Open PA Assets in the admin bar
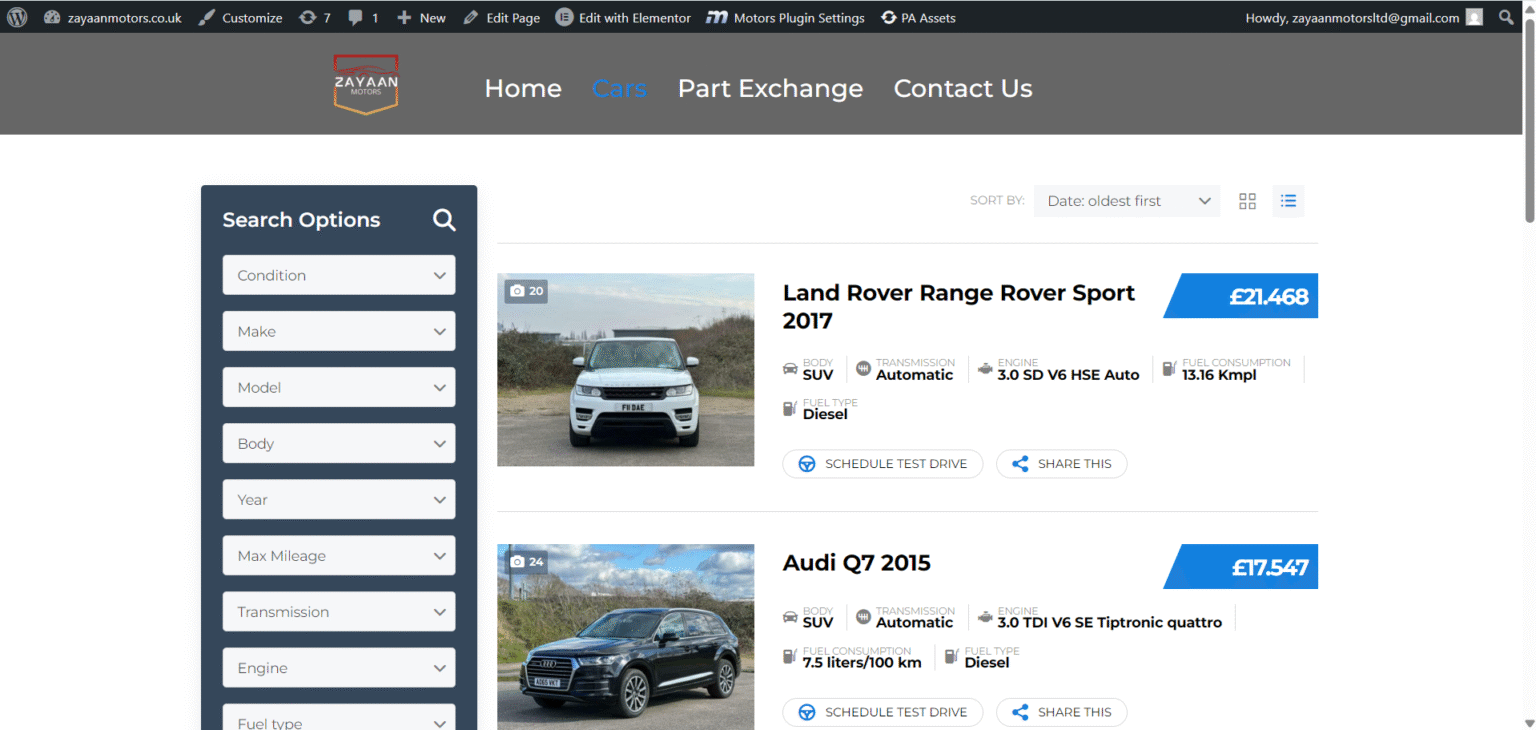Viewport: 1536px width, 730px height. point(917,16)
